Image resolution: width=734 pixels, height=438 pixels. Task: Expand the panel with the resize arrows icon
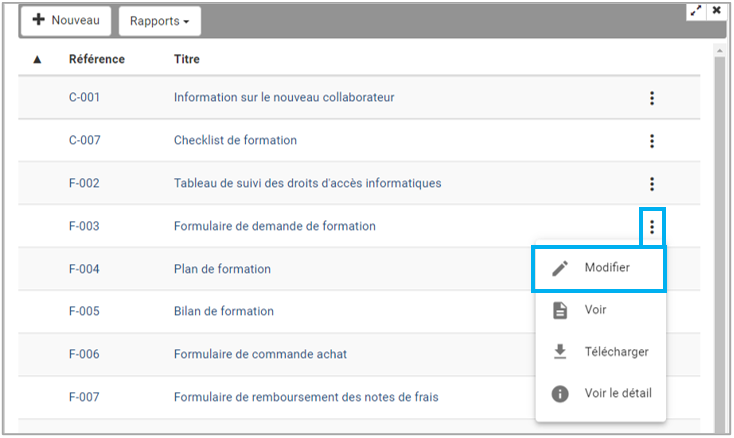point(697,11)
